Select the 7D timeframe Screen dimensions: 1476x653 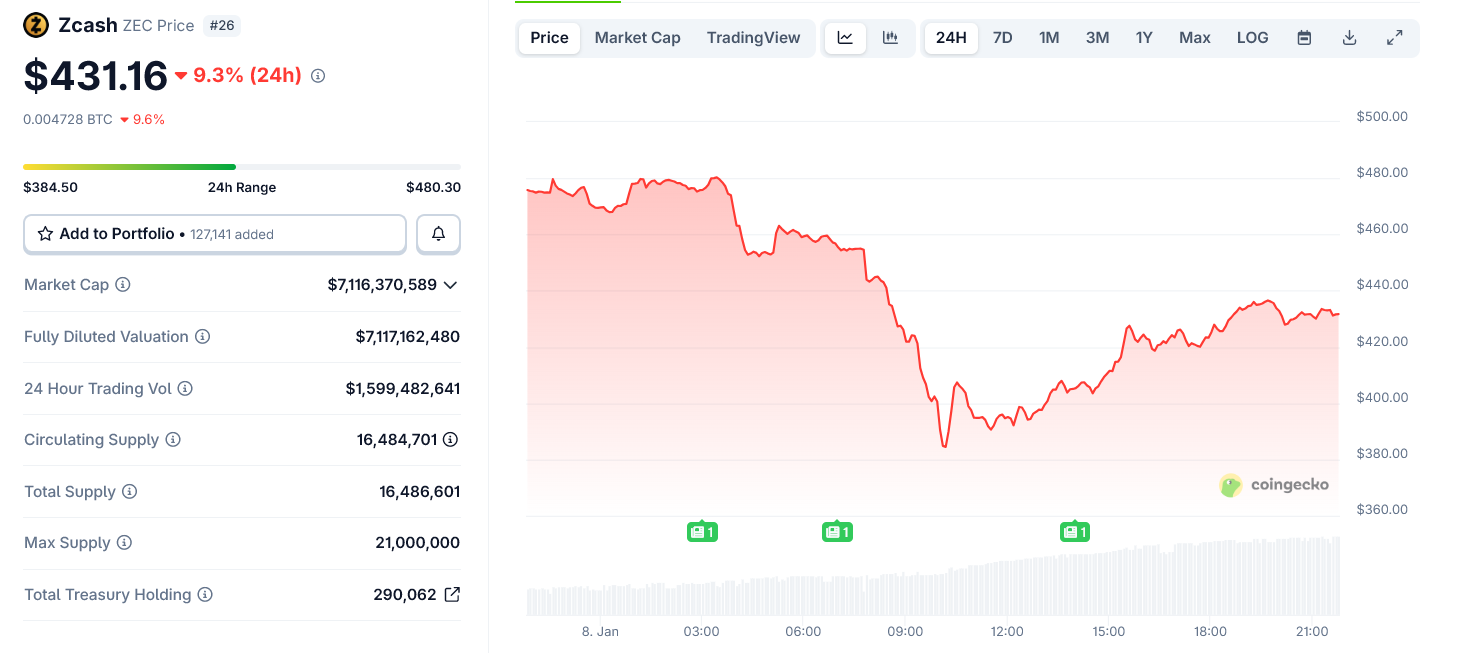point(1002,37)
